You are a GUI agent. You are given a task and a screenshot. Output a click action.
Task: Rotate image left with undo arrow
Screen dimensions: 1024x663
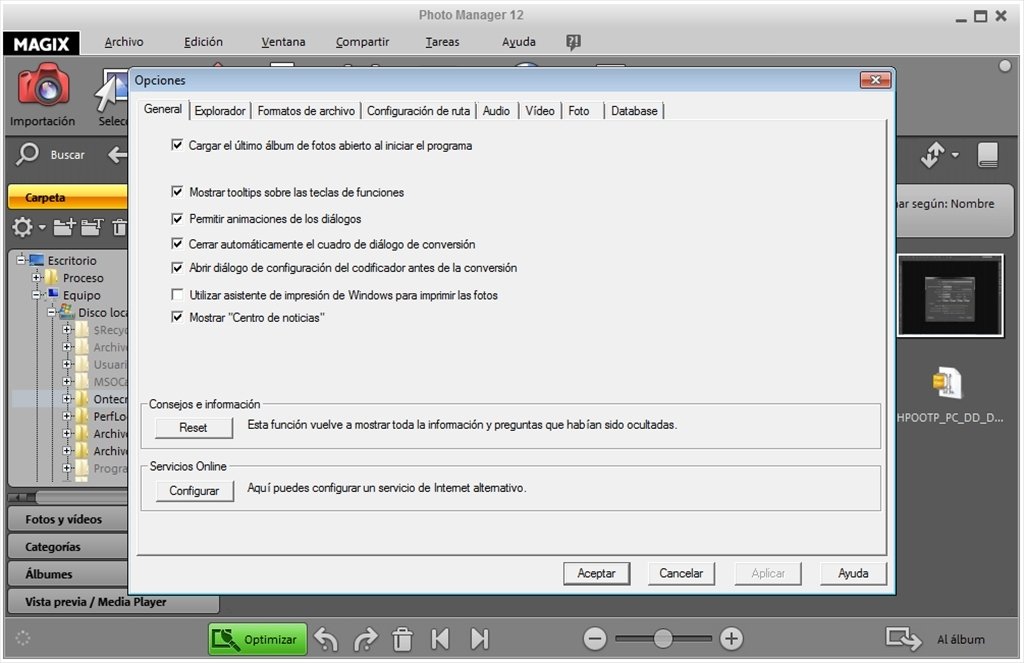(x=326, y=639)
